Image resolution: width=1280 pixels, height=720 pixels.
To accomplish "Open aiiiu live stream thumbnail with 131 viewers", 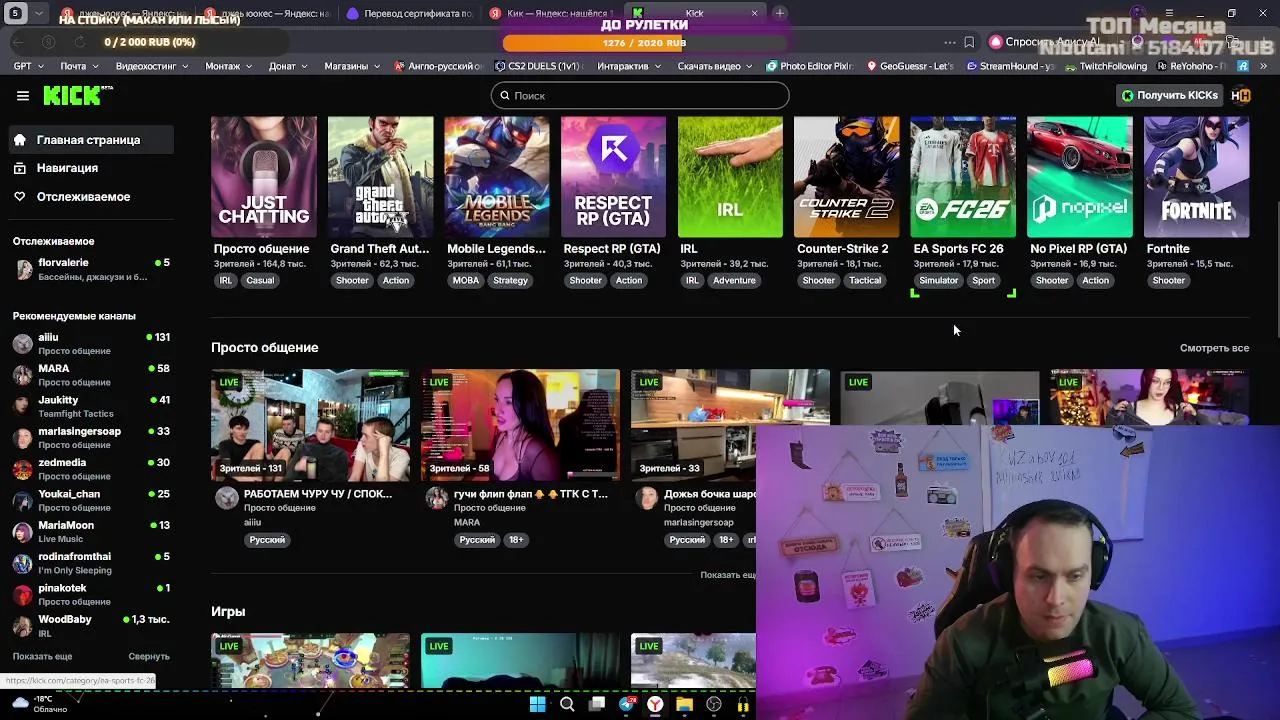I will 310,425.
